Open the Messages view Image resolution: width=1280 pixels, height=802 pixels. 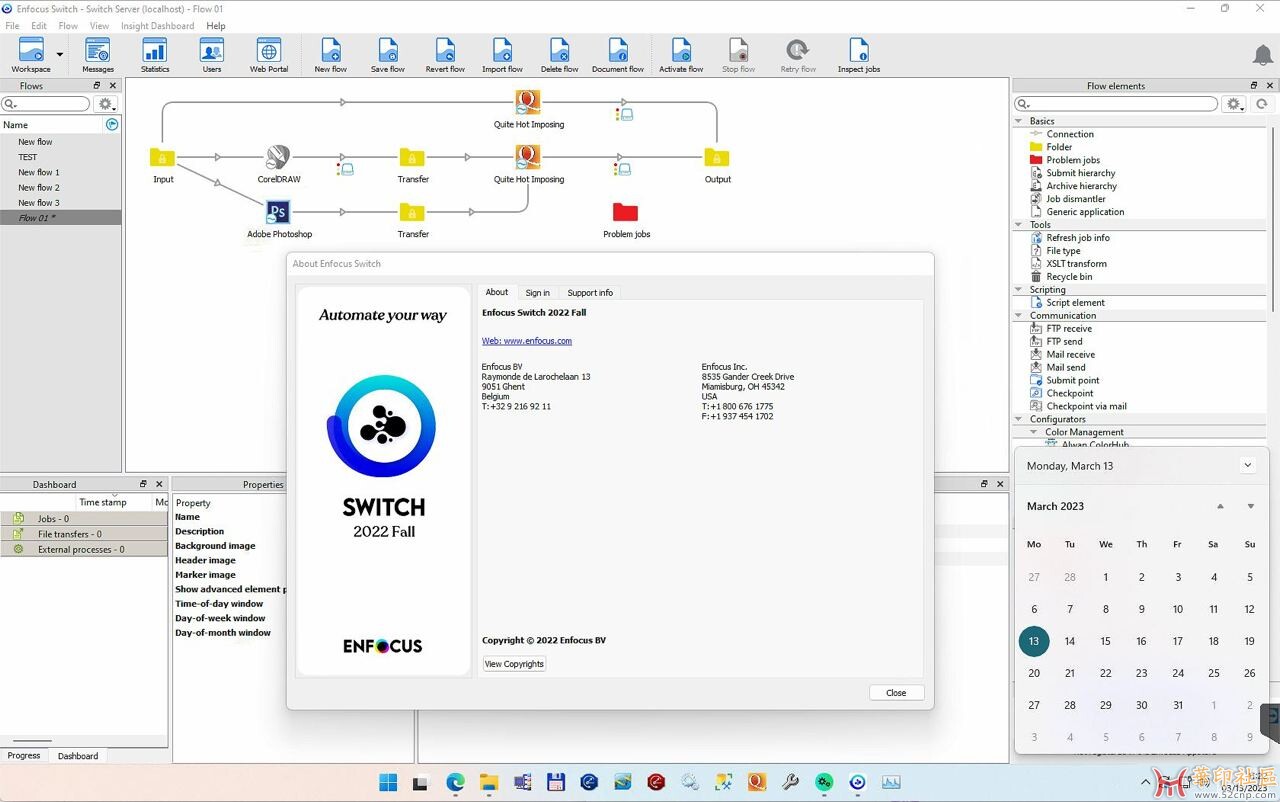[x=97, y=55]
